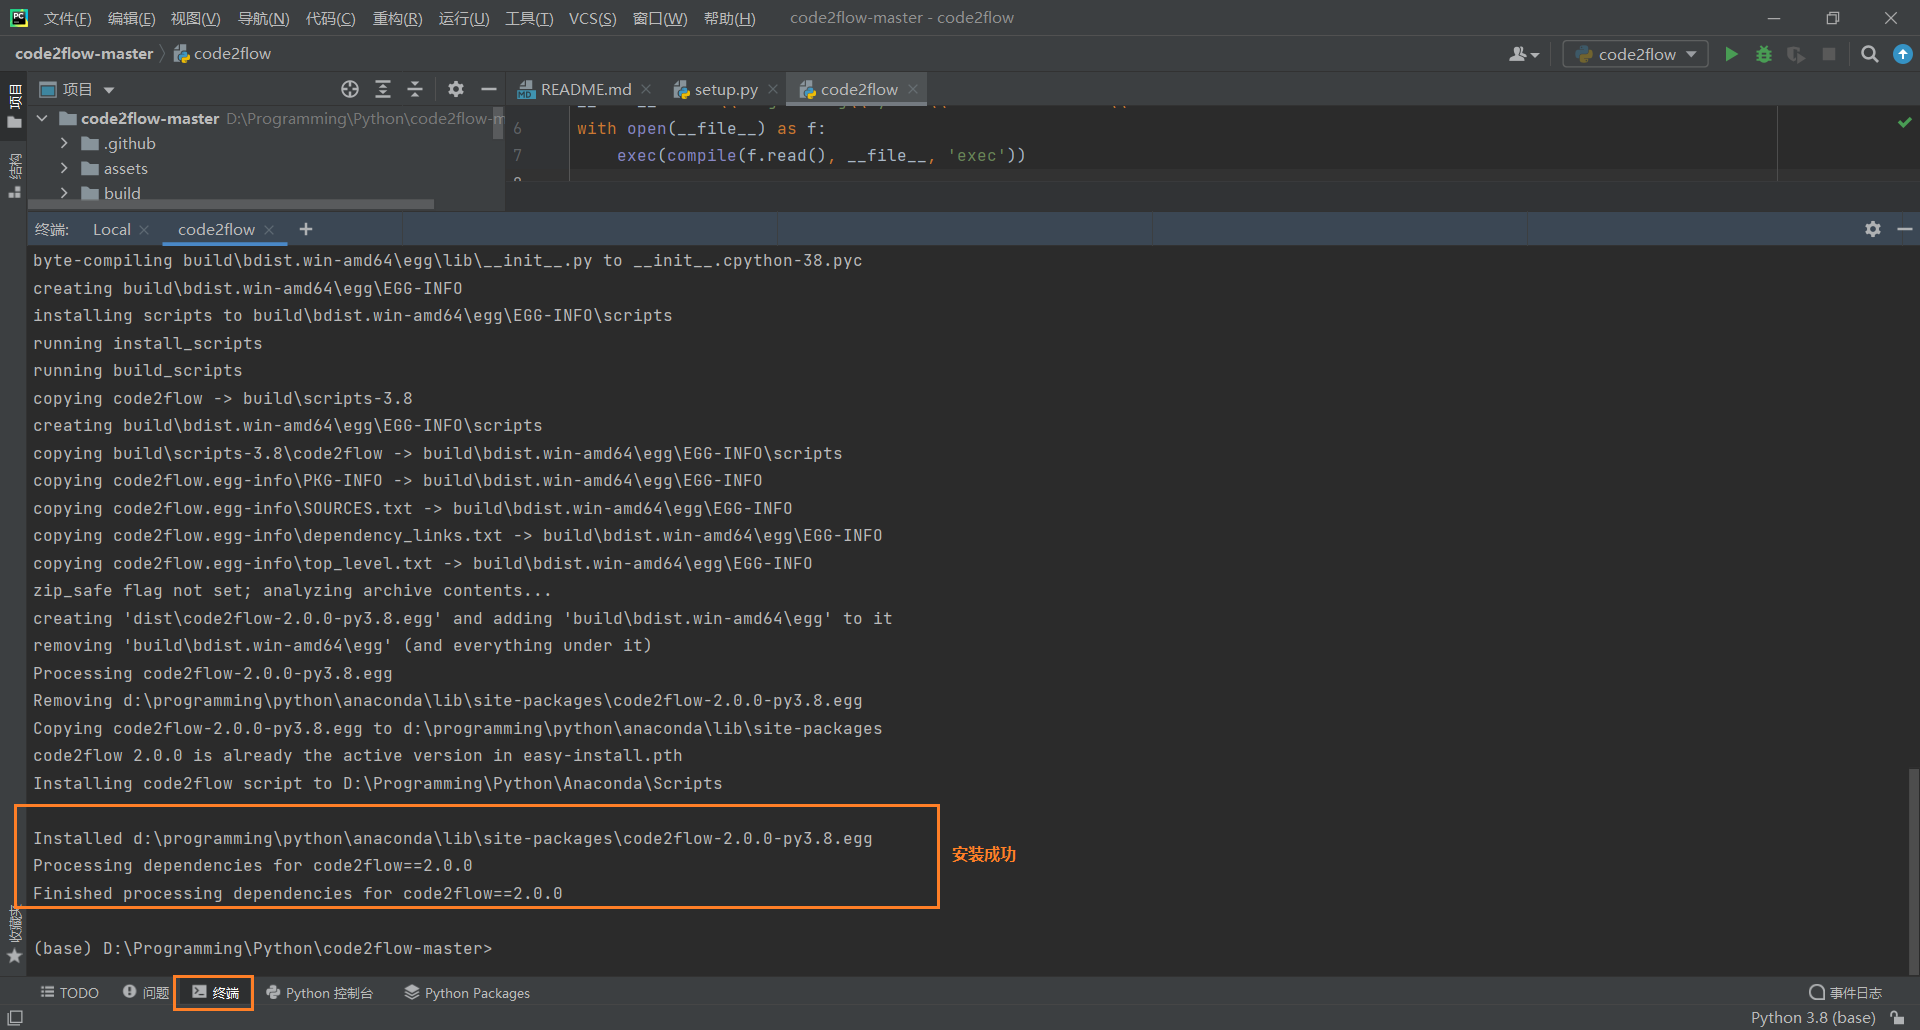Open the TODO tool window
The width and height of the screenshot is (1920, 1030).
tap(69, 992)
